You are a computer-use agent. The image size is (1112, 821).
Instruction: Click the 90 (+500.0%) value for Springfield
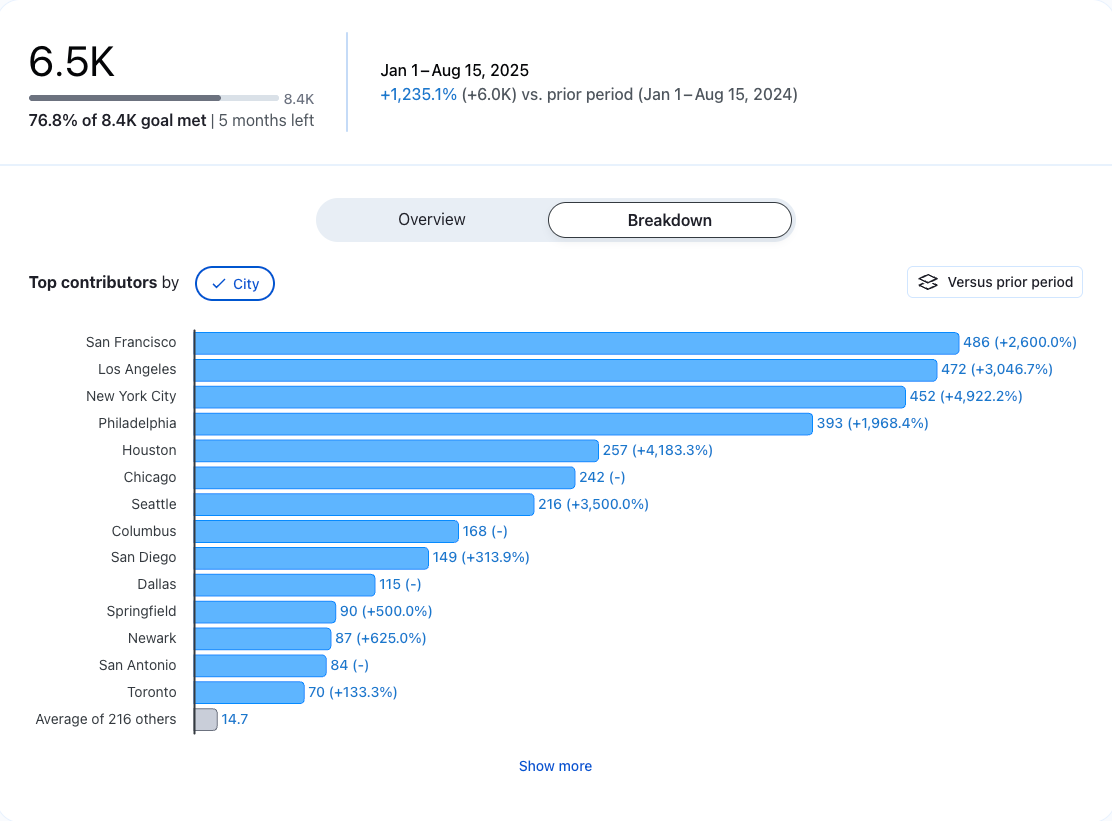click(x=386, y=611)
